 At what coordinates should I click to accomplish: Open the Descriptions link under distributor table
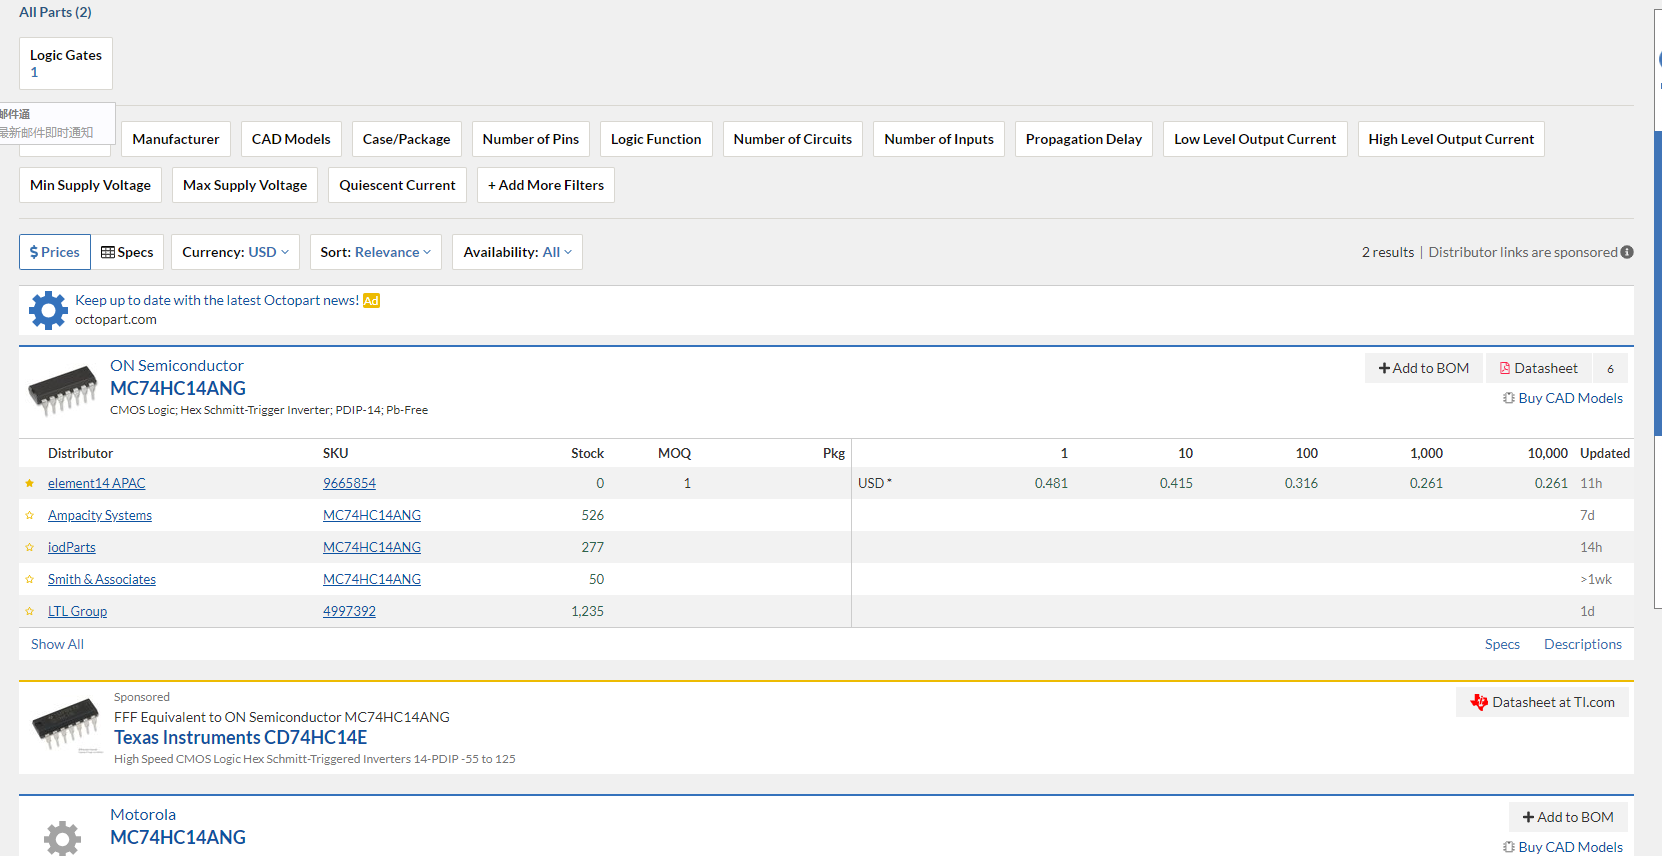tap(1583, 644)
